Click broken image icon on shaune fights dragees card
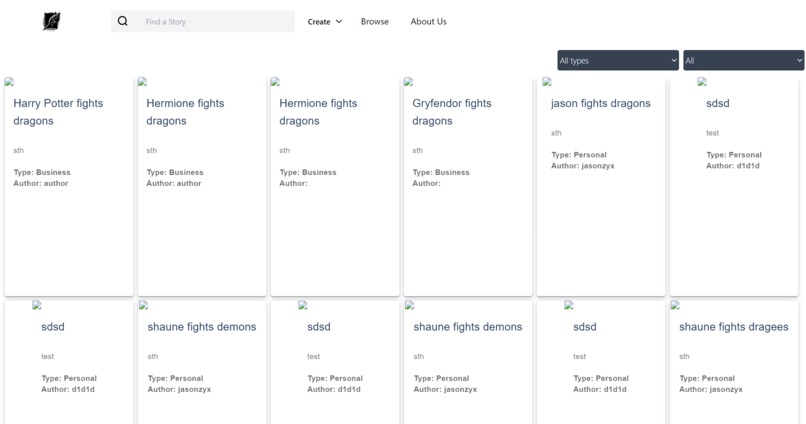Screen dimensions: 806x424 pyautogui.click(x=675, y=305)
